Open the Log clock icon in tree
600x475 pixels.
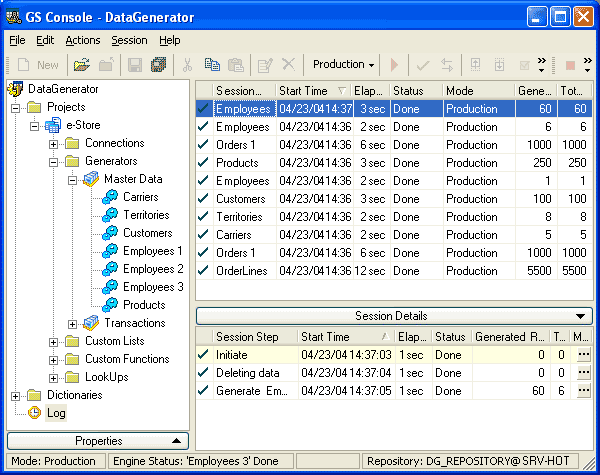tap(34, 413)
